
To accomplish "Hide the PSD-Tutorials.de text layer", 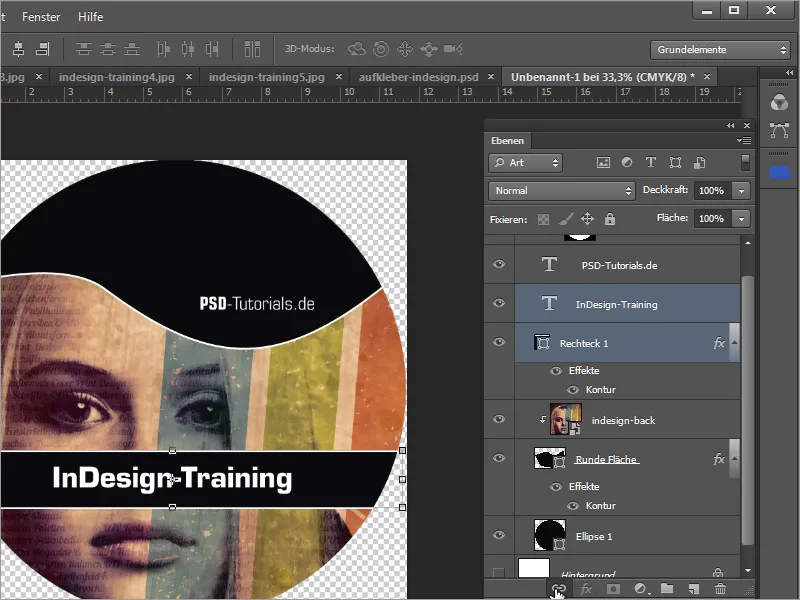I will pos(499,266).
